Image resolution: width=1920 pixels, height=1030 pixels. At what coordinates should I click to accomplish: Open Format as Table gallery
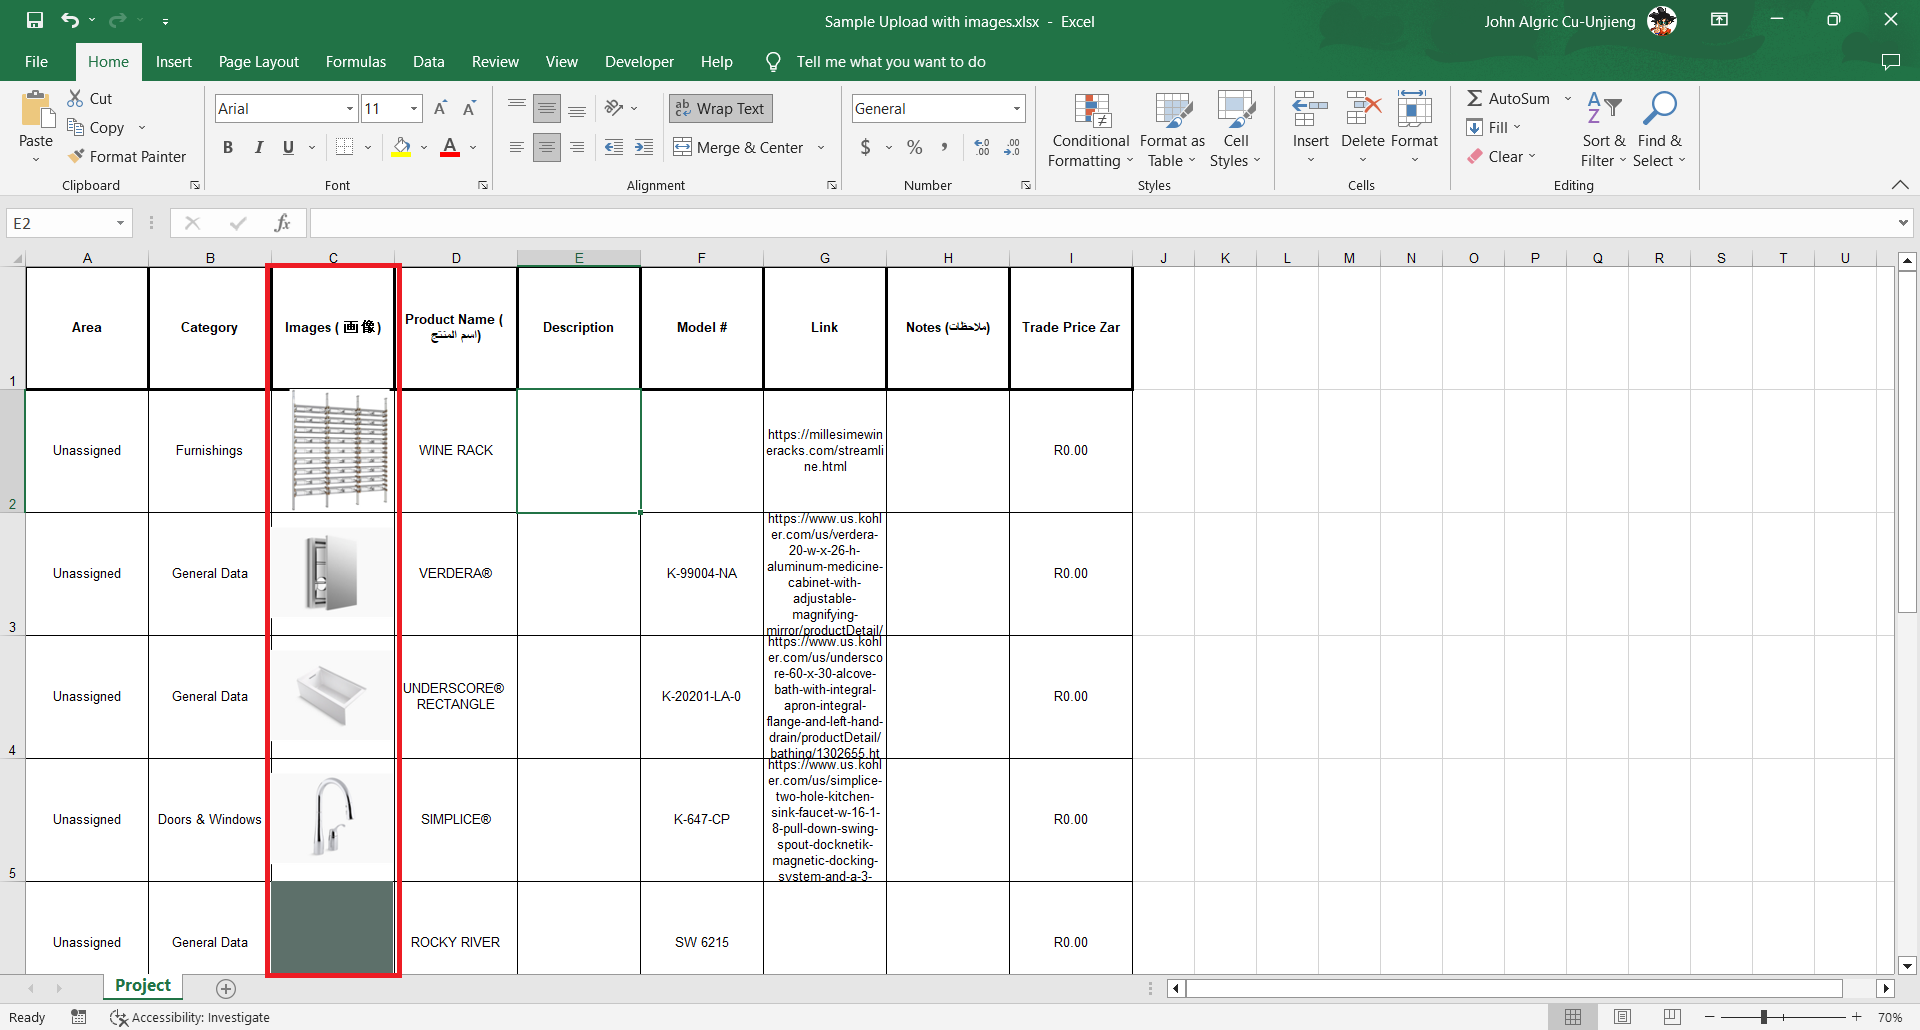tap(1172, 130)
